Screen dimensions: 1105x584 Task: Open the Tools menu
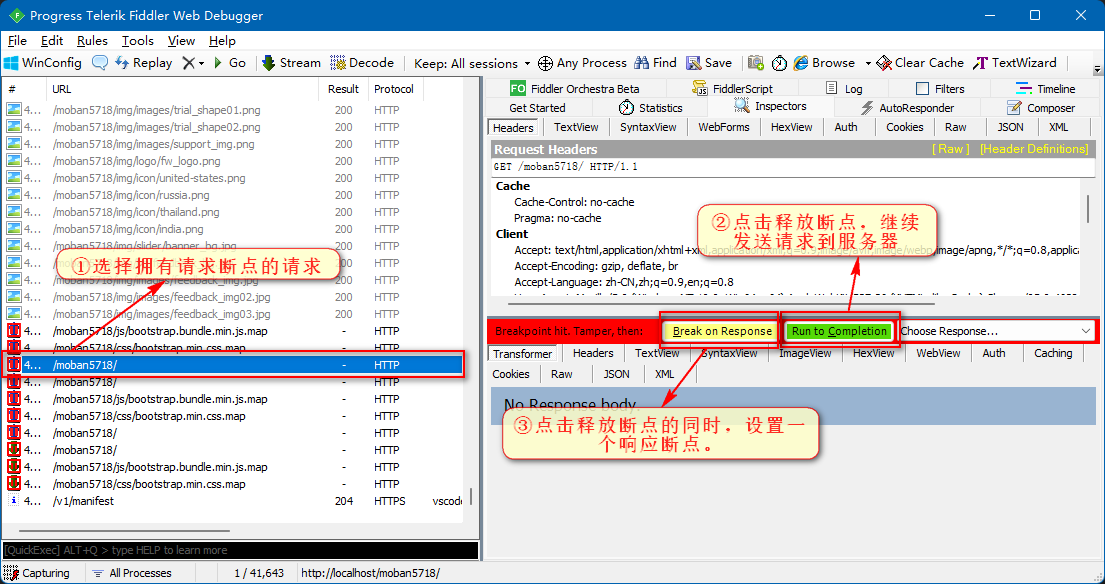pos(137,41)
